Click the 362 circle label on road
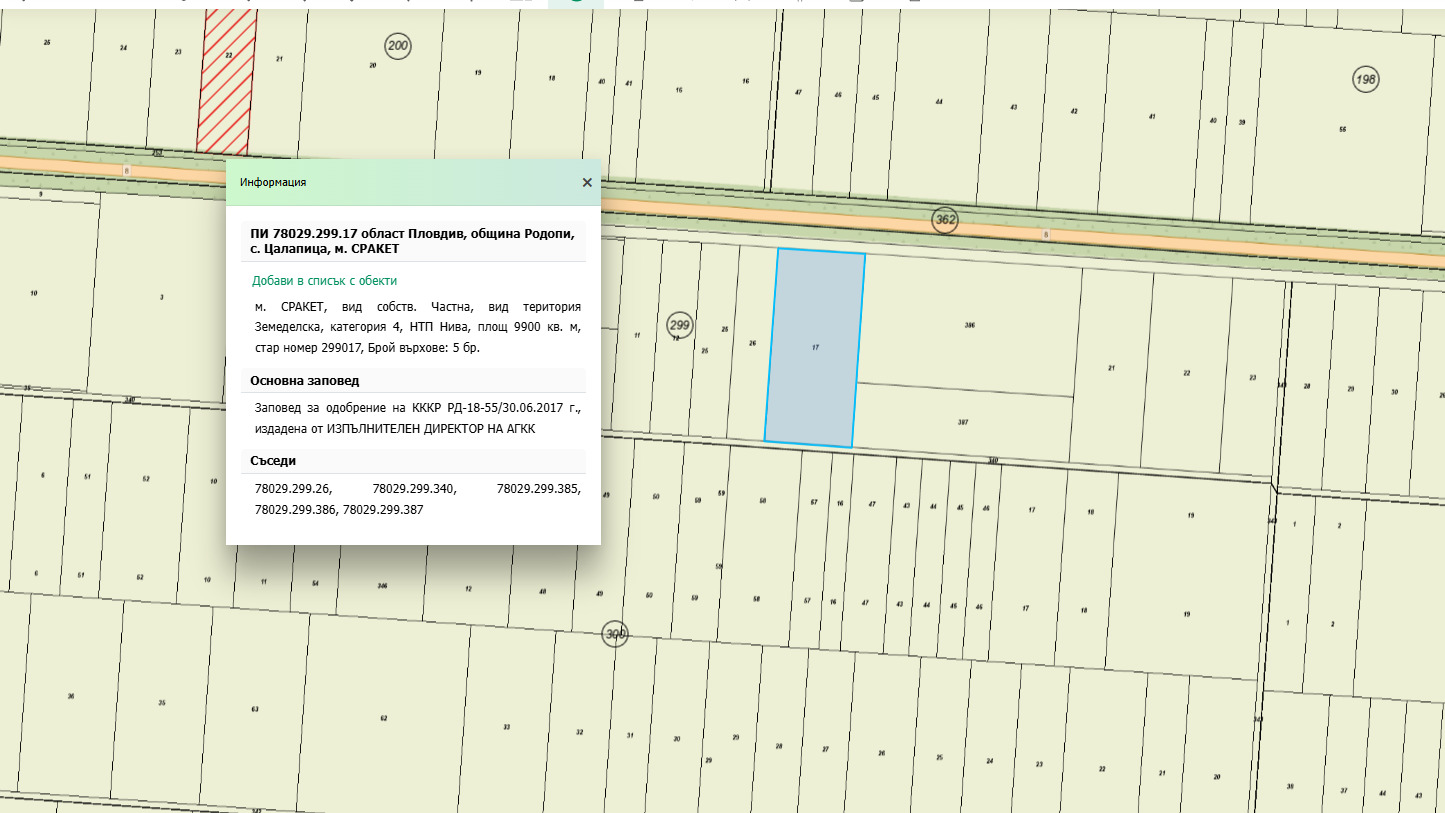 point(944,219)
